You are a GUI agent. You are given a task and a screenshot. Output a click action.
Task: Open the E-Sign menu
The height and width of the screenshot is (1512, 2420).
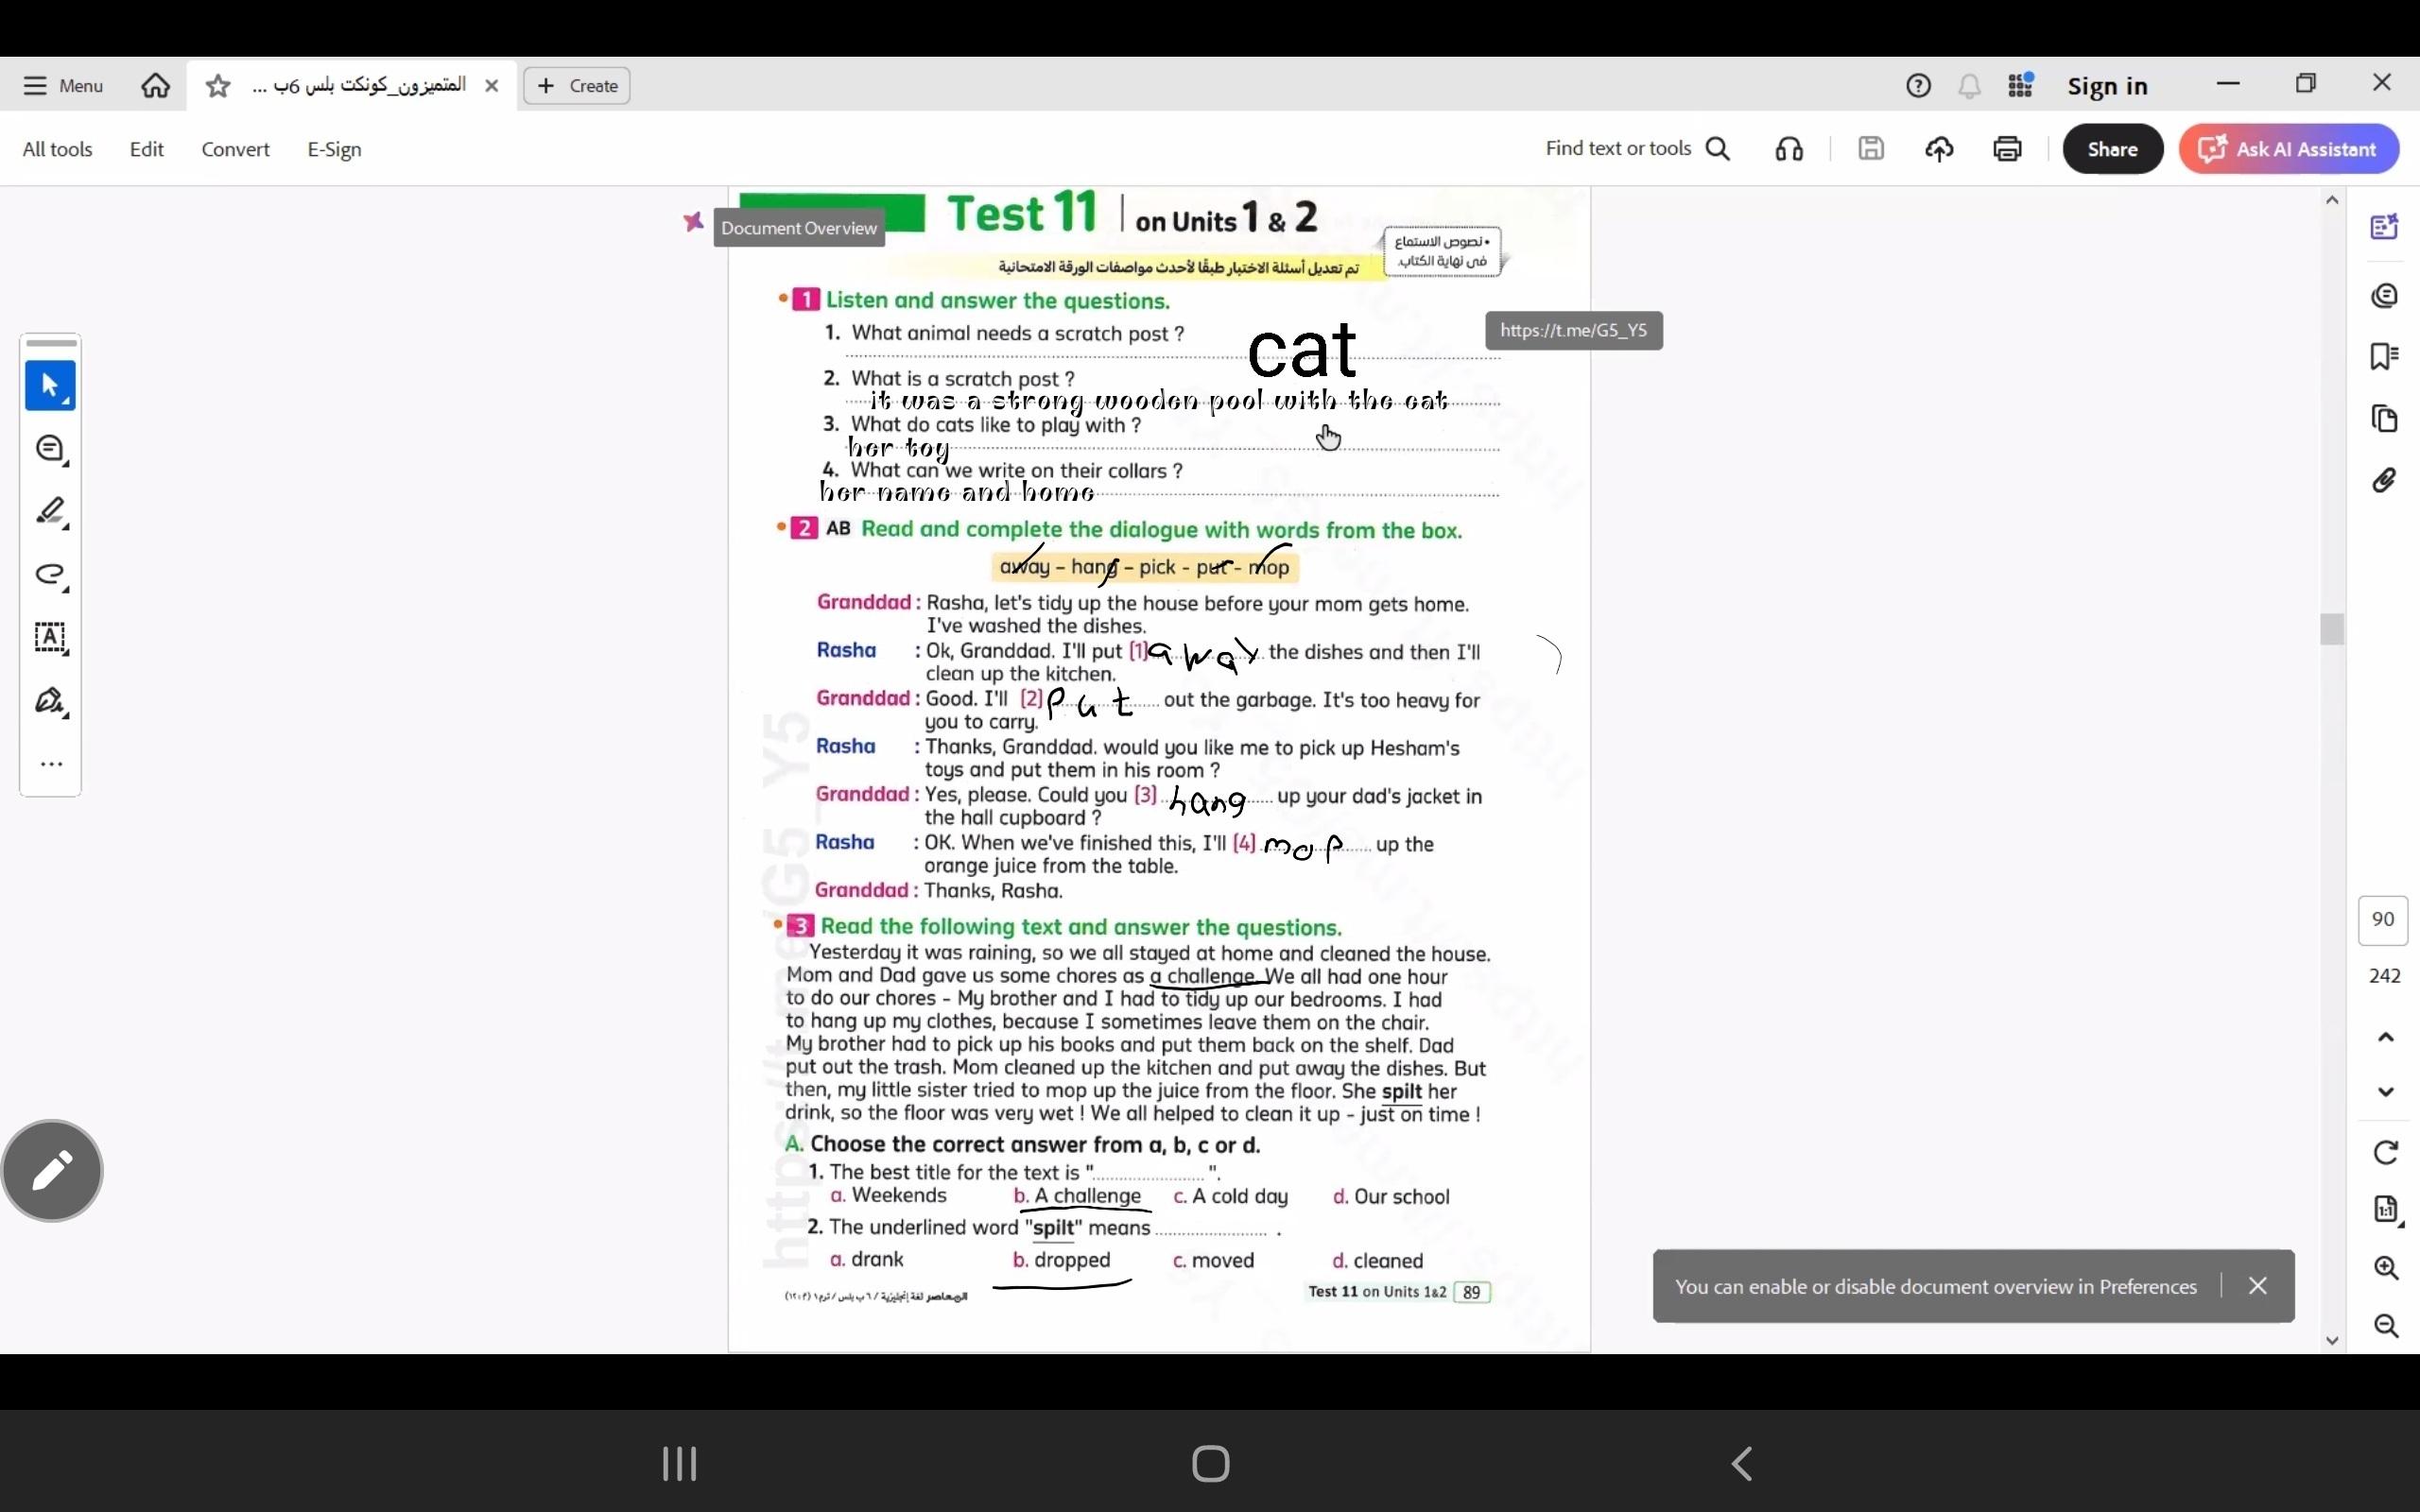point(334,149)
